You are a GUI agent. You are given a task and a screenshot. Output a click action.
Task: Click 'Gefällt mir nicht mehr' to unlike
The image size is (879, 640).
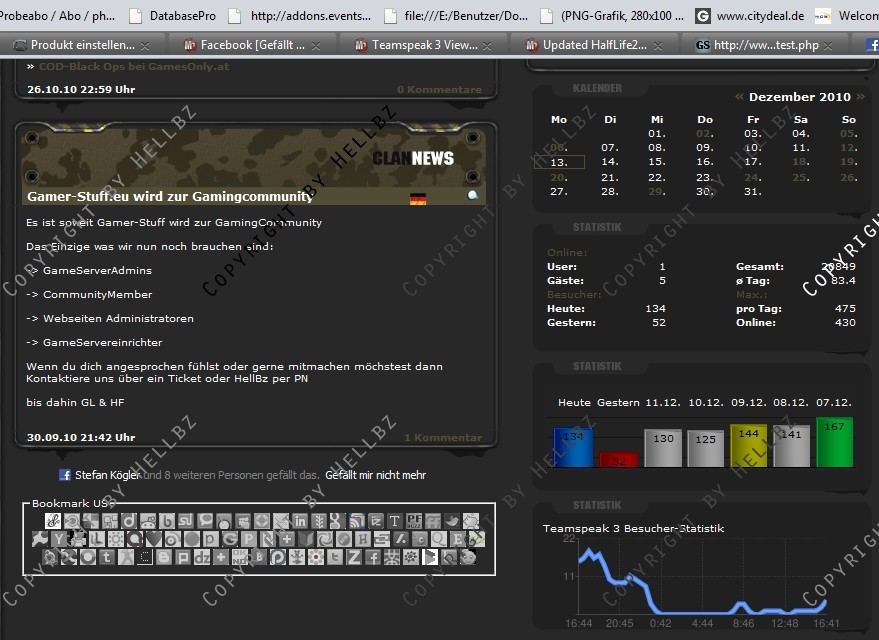point(375,475)
